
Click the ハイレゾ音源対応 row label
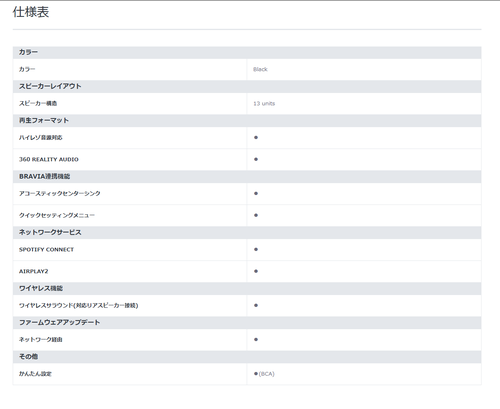[x=41, y=137]
